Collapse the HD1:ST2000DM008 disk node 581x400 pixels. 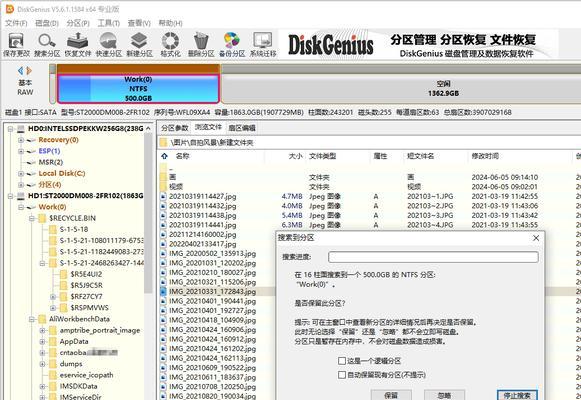click(10, 196)
